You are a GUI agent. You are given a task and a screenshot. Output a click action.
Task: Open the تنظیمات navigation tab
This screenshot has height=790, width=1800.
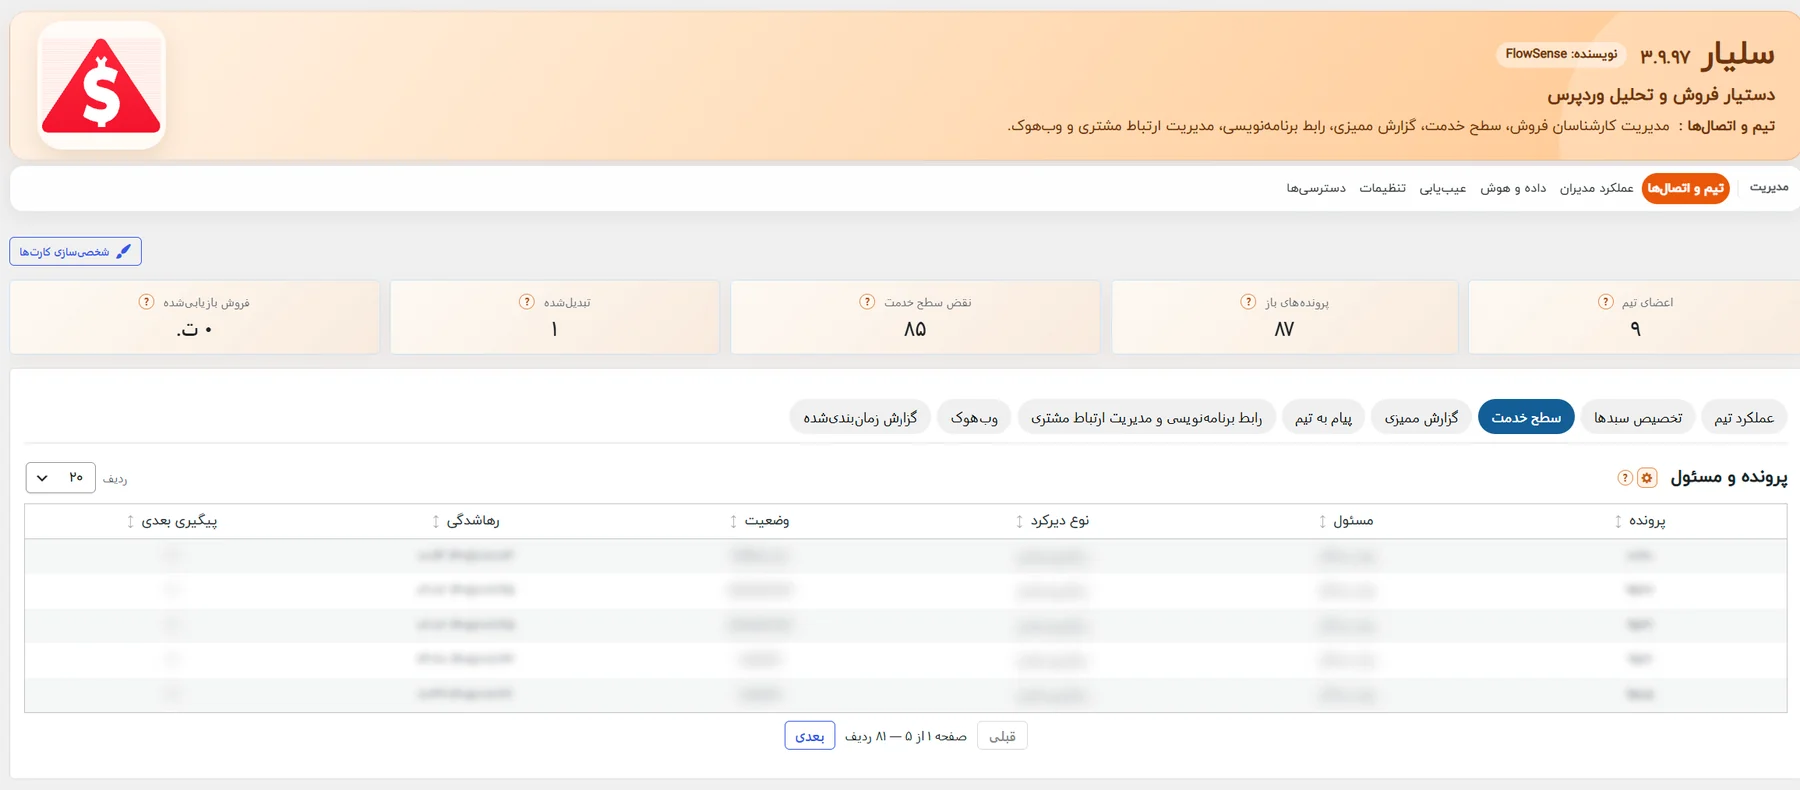1382,188
